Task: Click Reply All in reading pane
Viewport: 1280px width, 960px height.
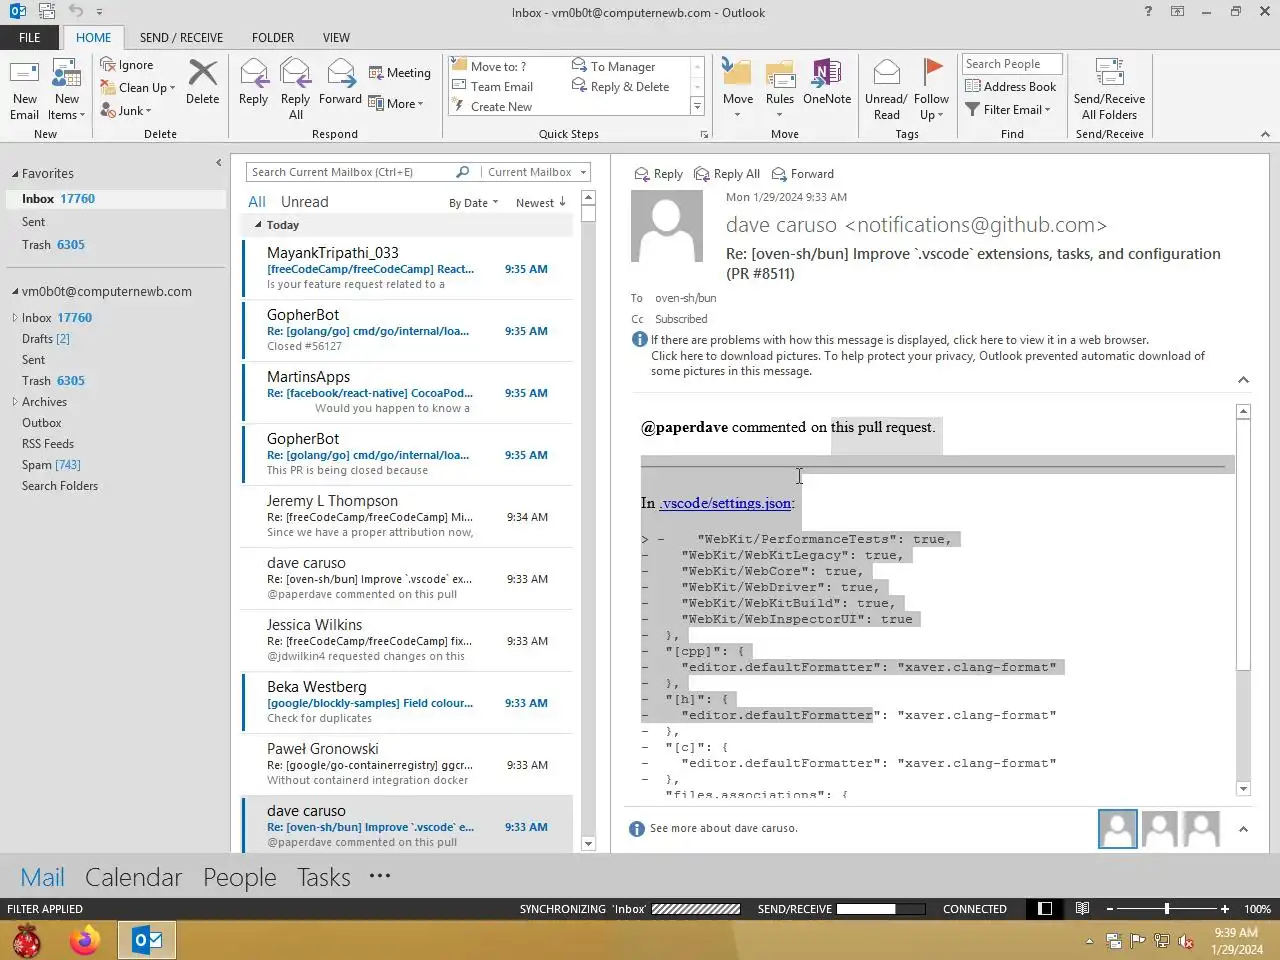Action: click(727, 174)
